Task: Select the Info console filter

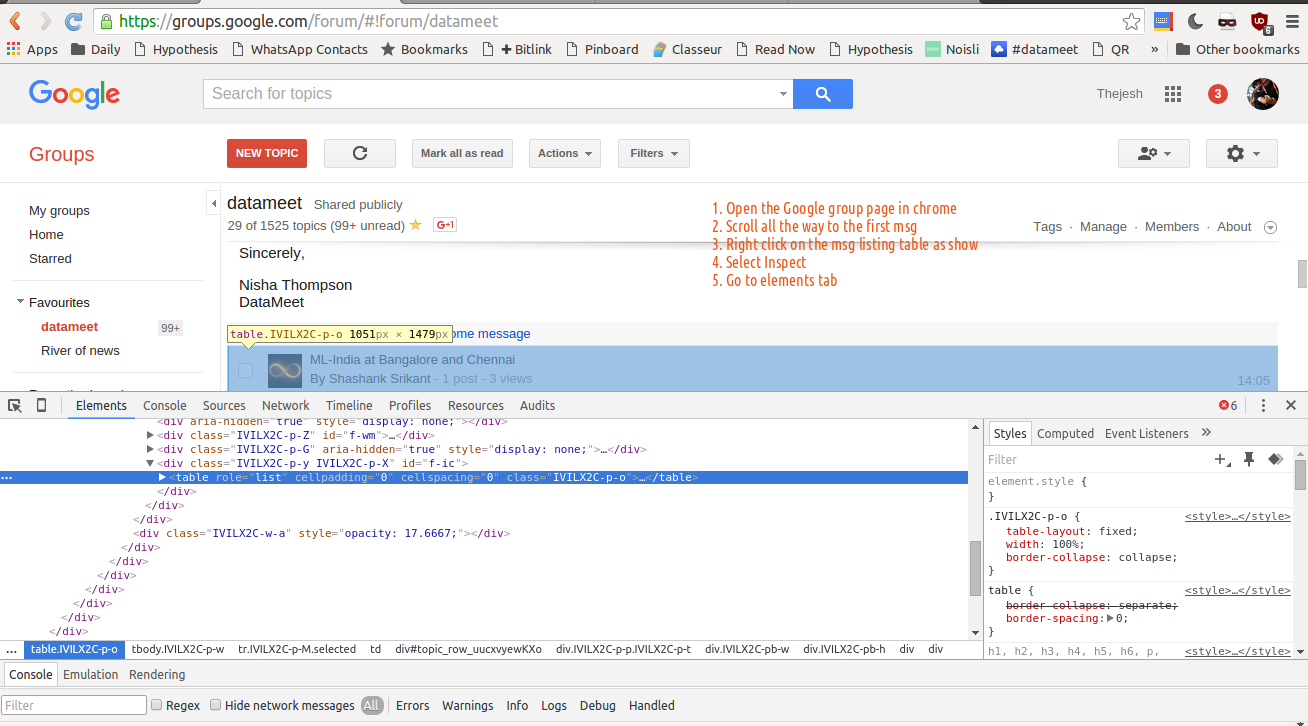Action: (517, 705)
